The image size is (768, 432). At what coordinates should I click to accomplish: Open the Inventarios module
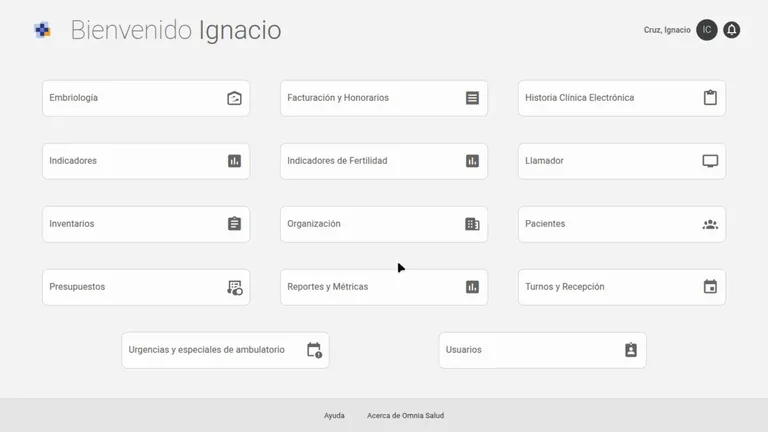point(146,224)
